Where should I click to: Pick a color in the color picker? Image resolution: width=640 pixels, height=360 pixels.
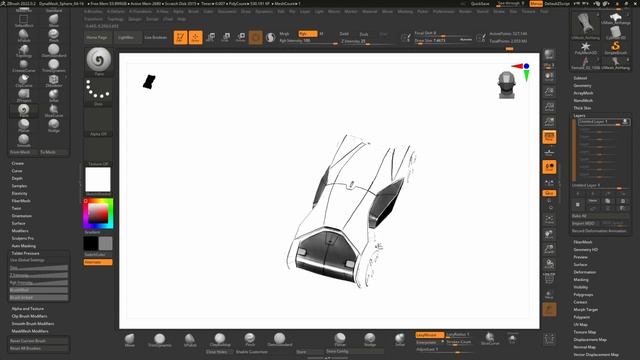click(98, 213)
